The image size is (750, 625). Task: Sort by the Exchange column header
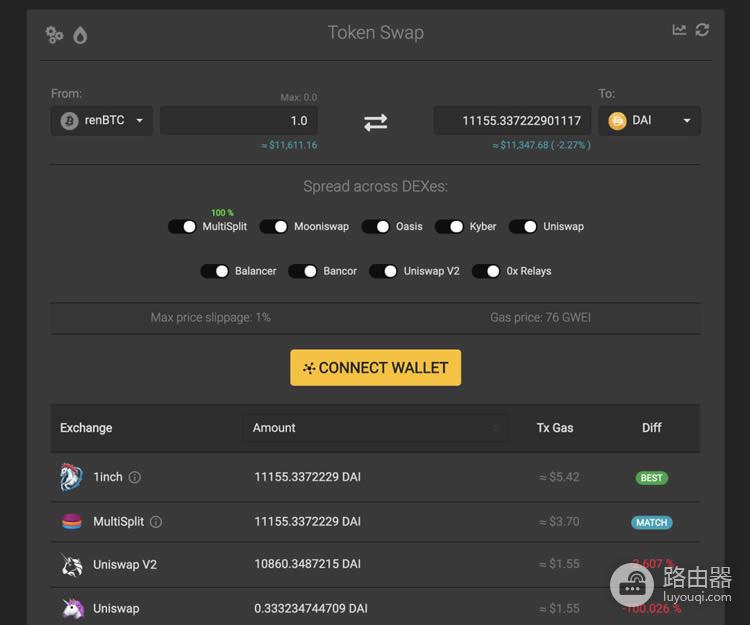(86, 428)
